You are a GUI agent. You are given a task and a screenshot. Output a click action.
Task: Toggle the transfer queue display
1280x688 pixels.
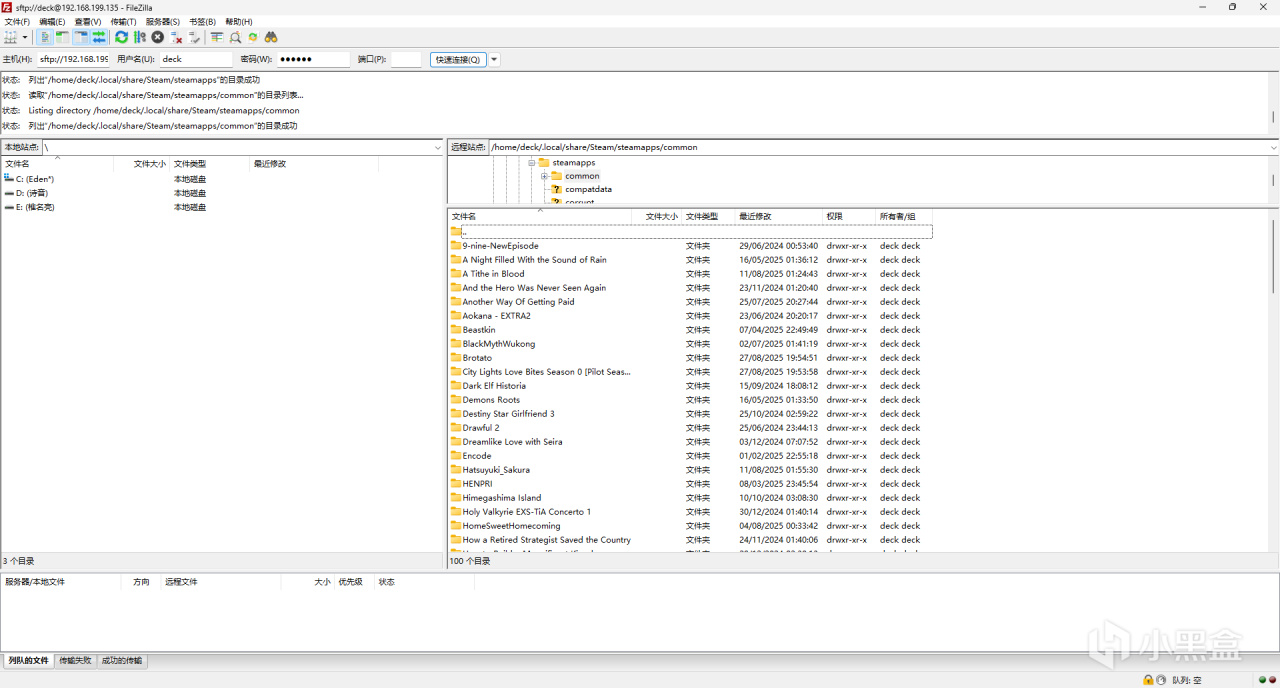point(99,37)
